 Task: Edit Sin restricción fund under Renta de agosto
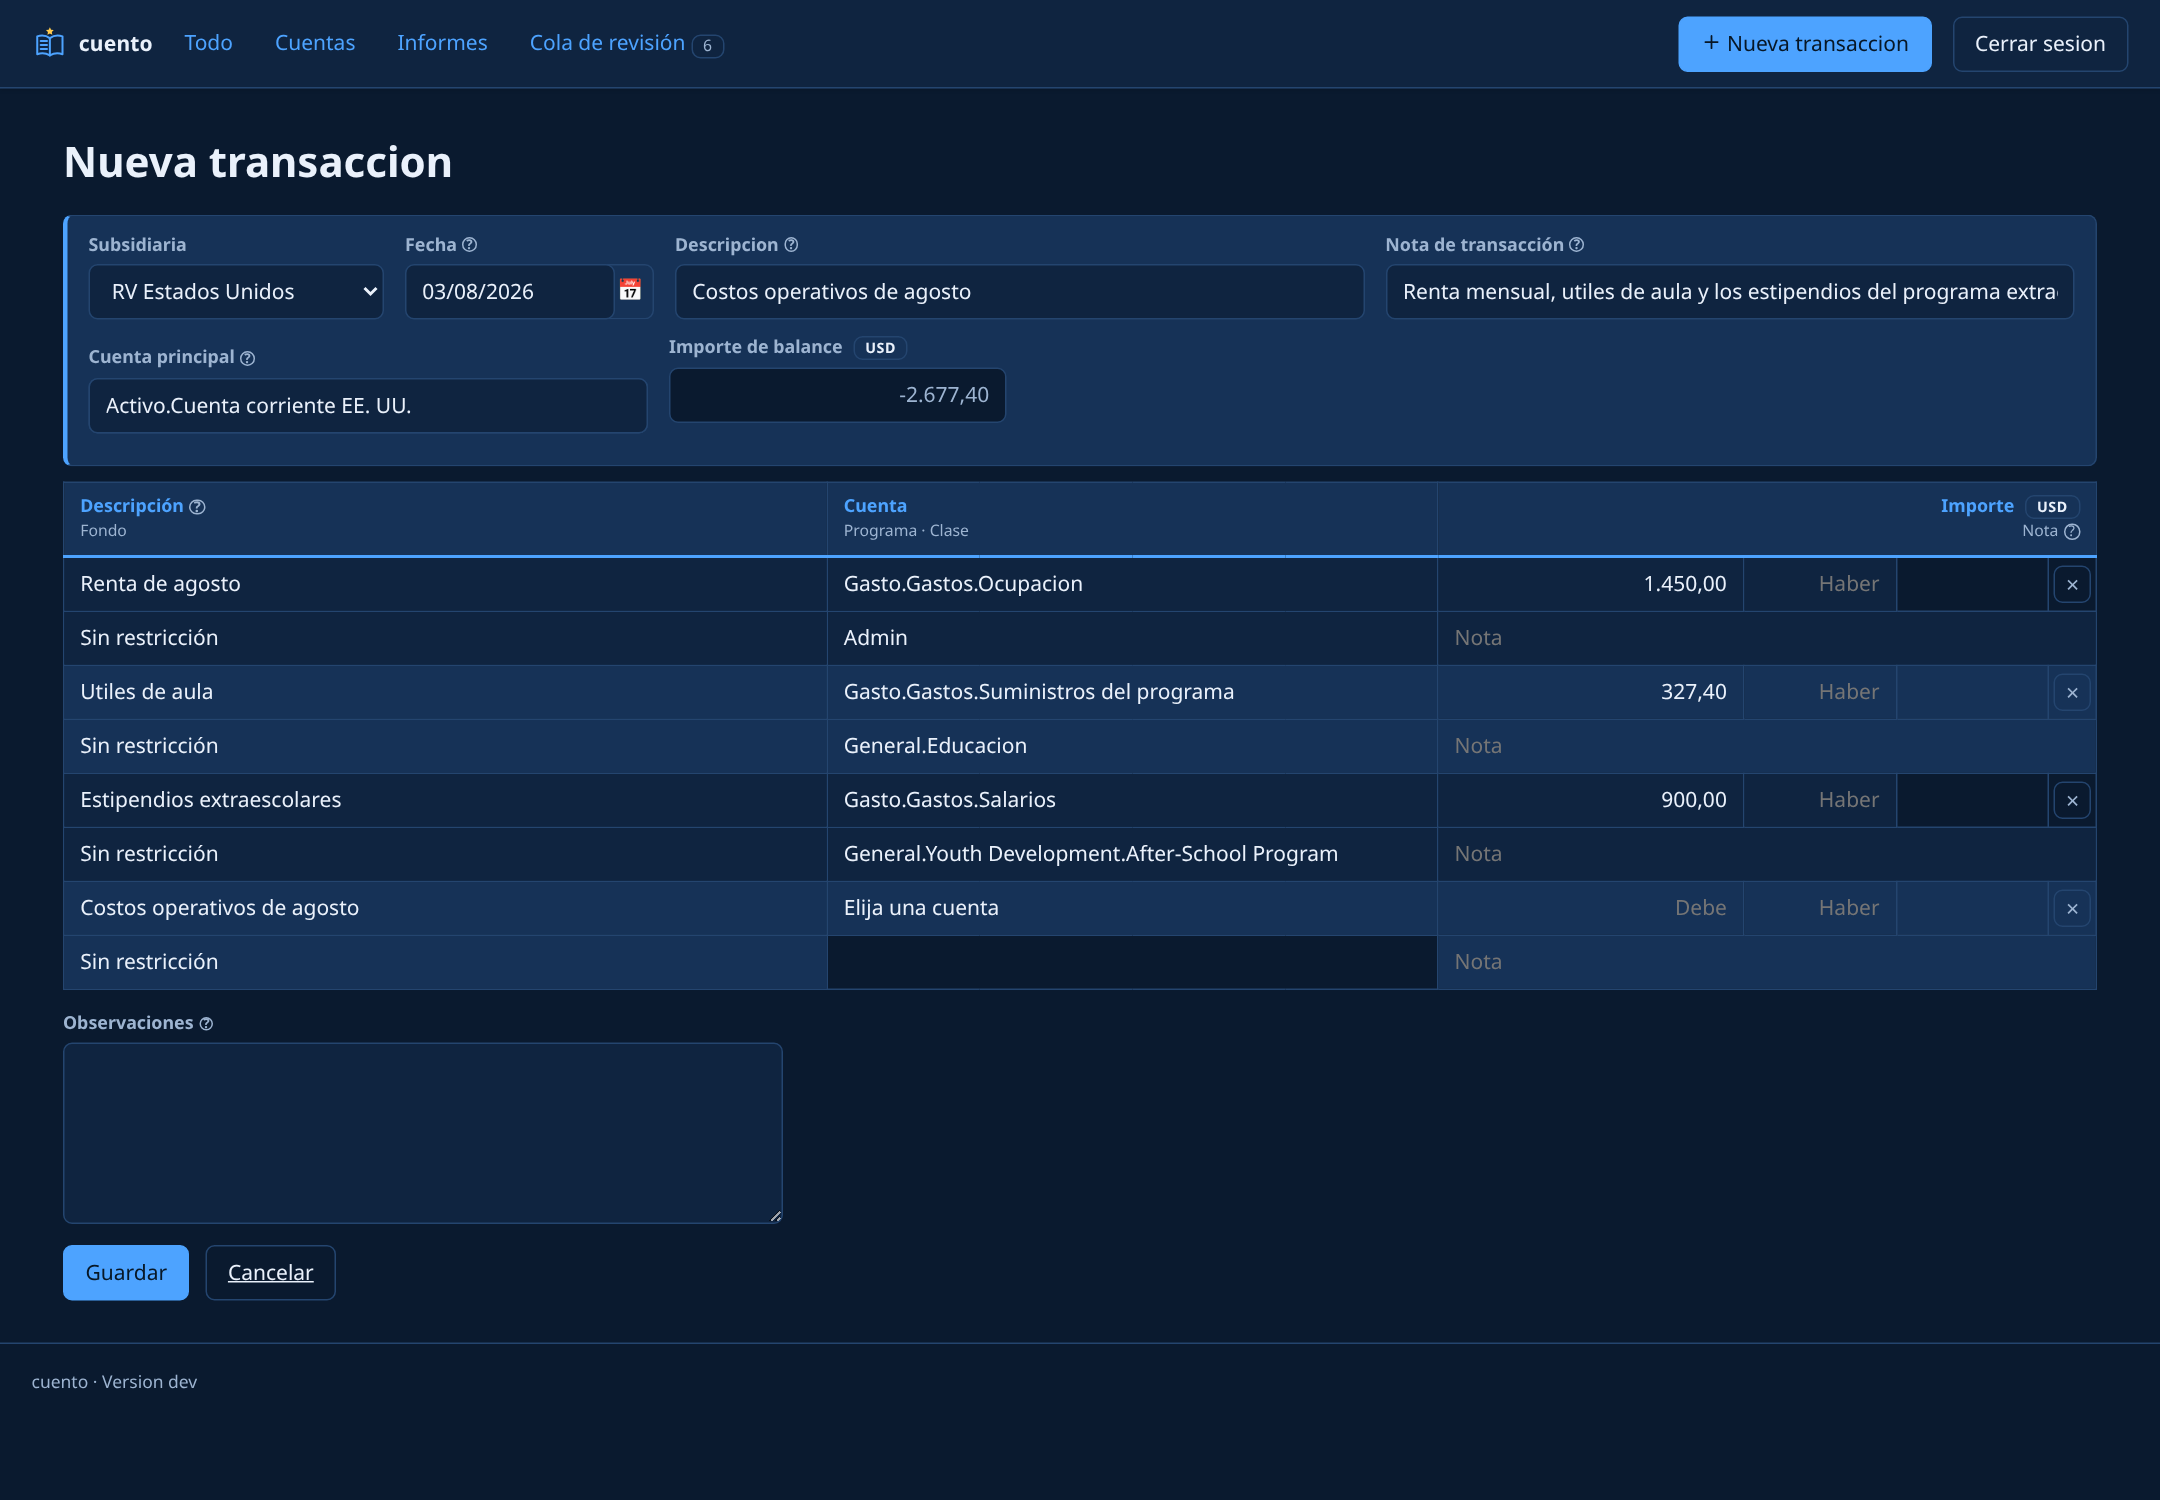point(445,638)
